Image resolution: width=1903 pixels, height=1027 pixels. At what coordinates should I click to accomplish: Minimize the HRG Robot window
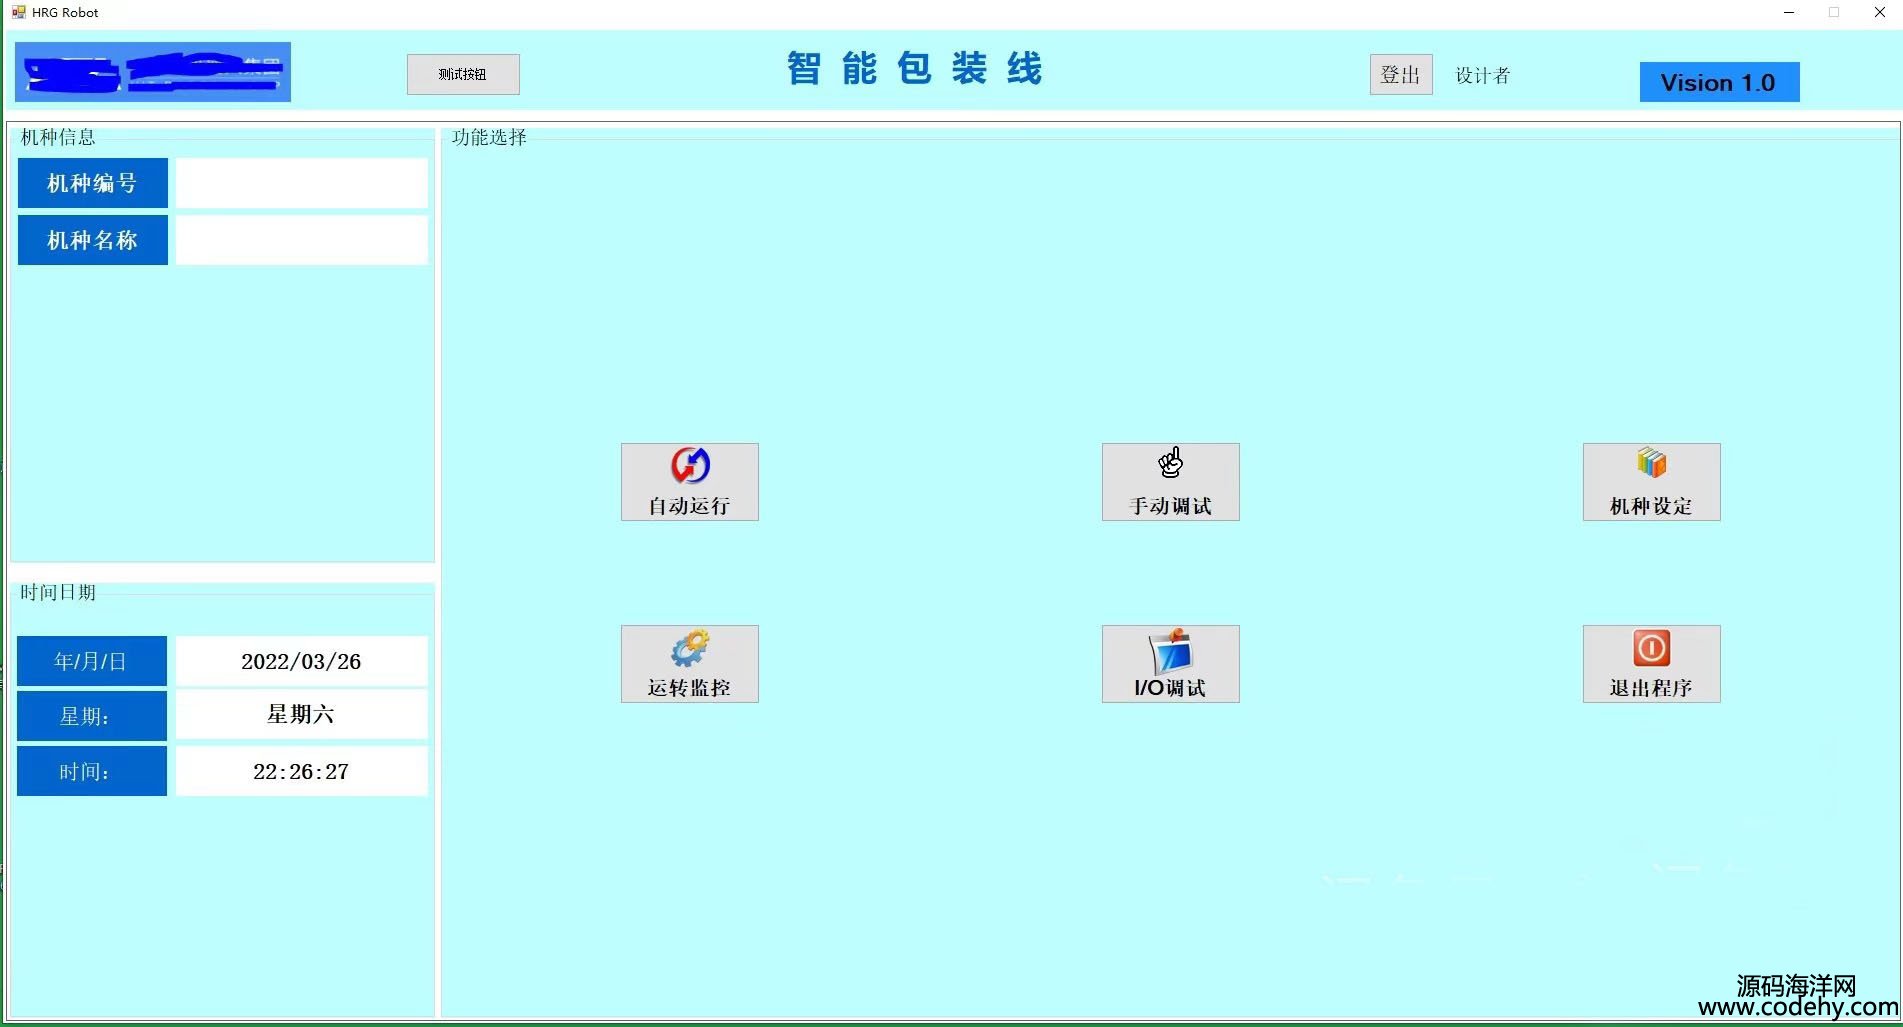[1789, 13]
